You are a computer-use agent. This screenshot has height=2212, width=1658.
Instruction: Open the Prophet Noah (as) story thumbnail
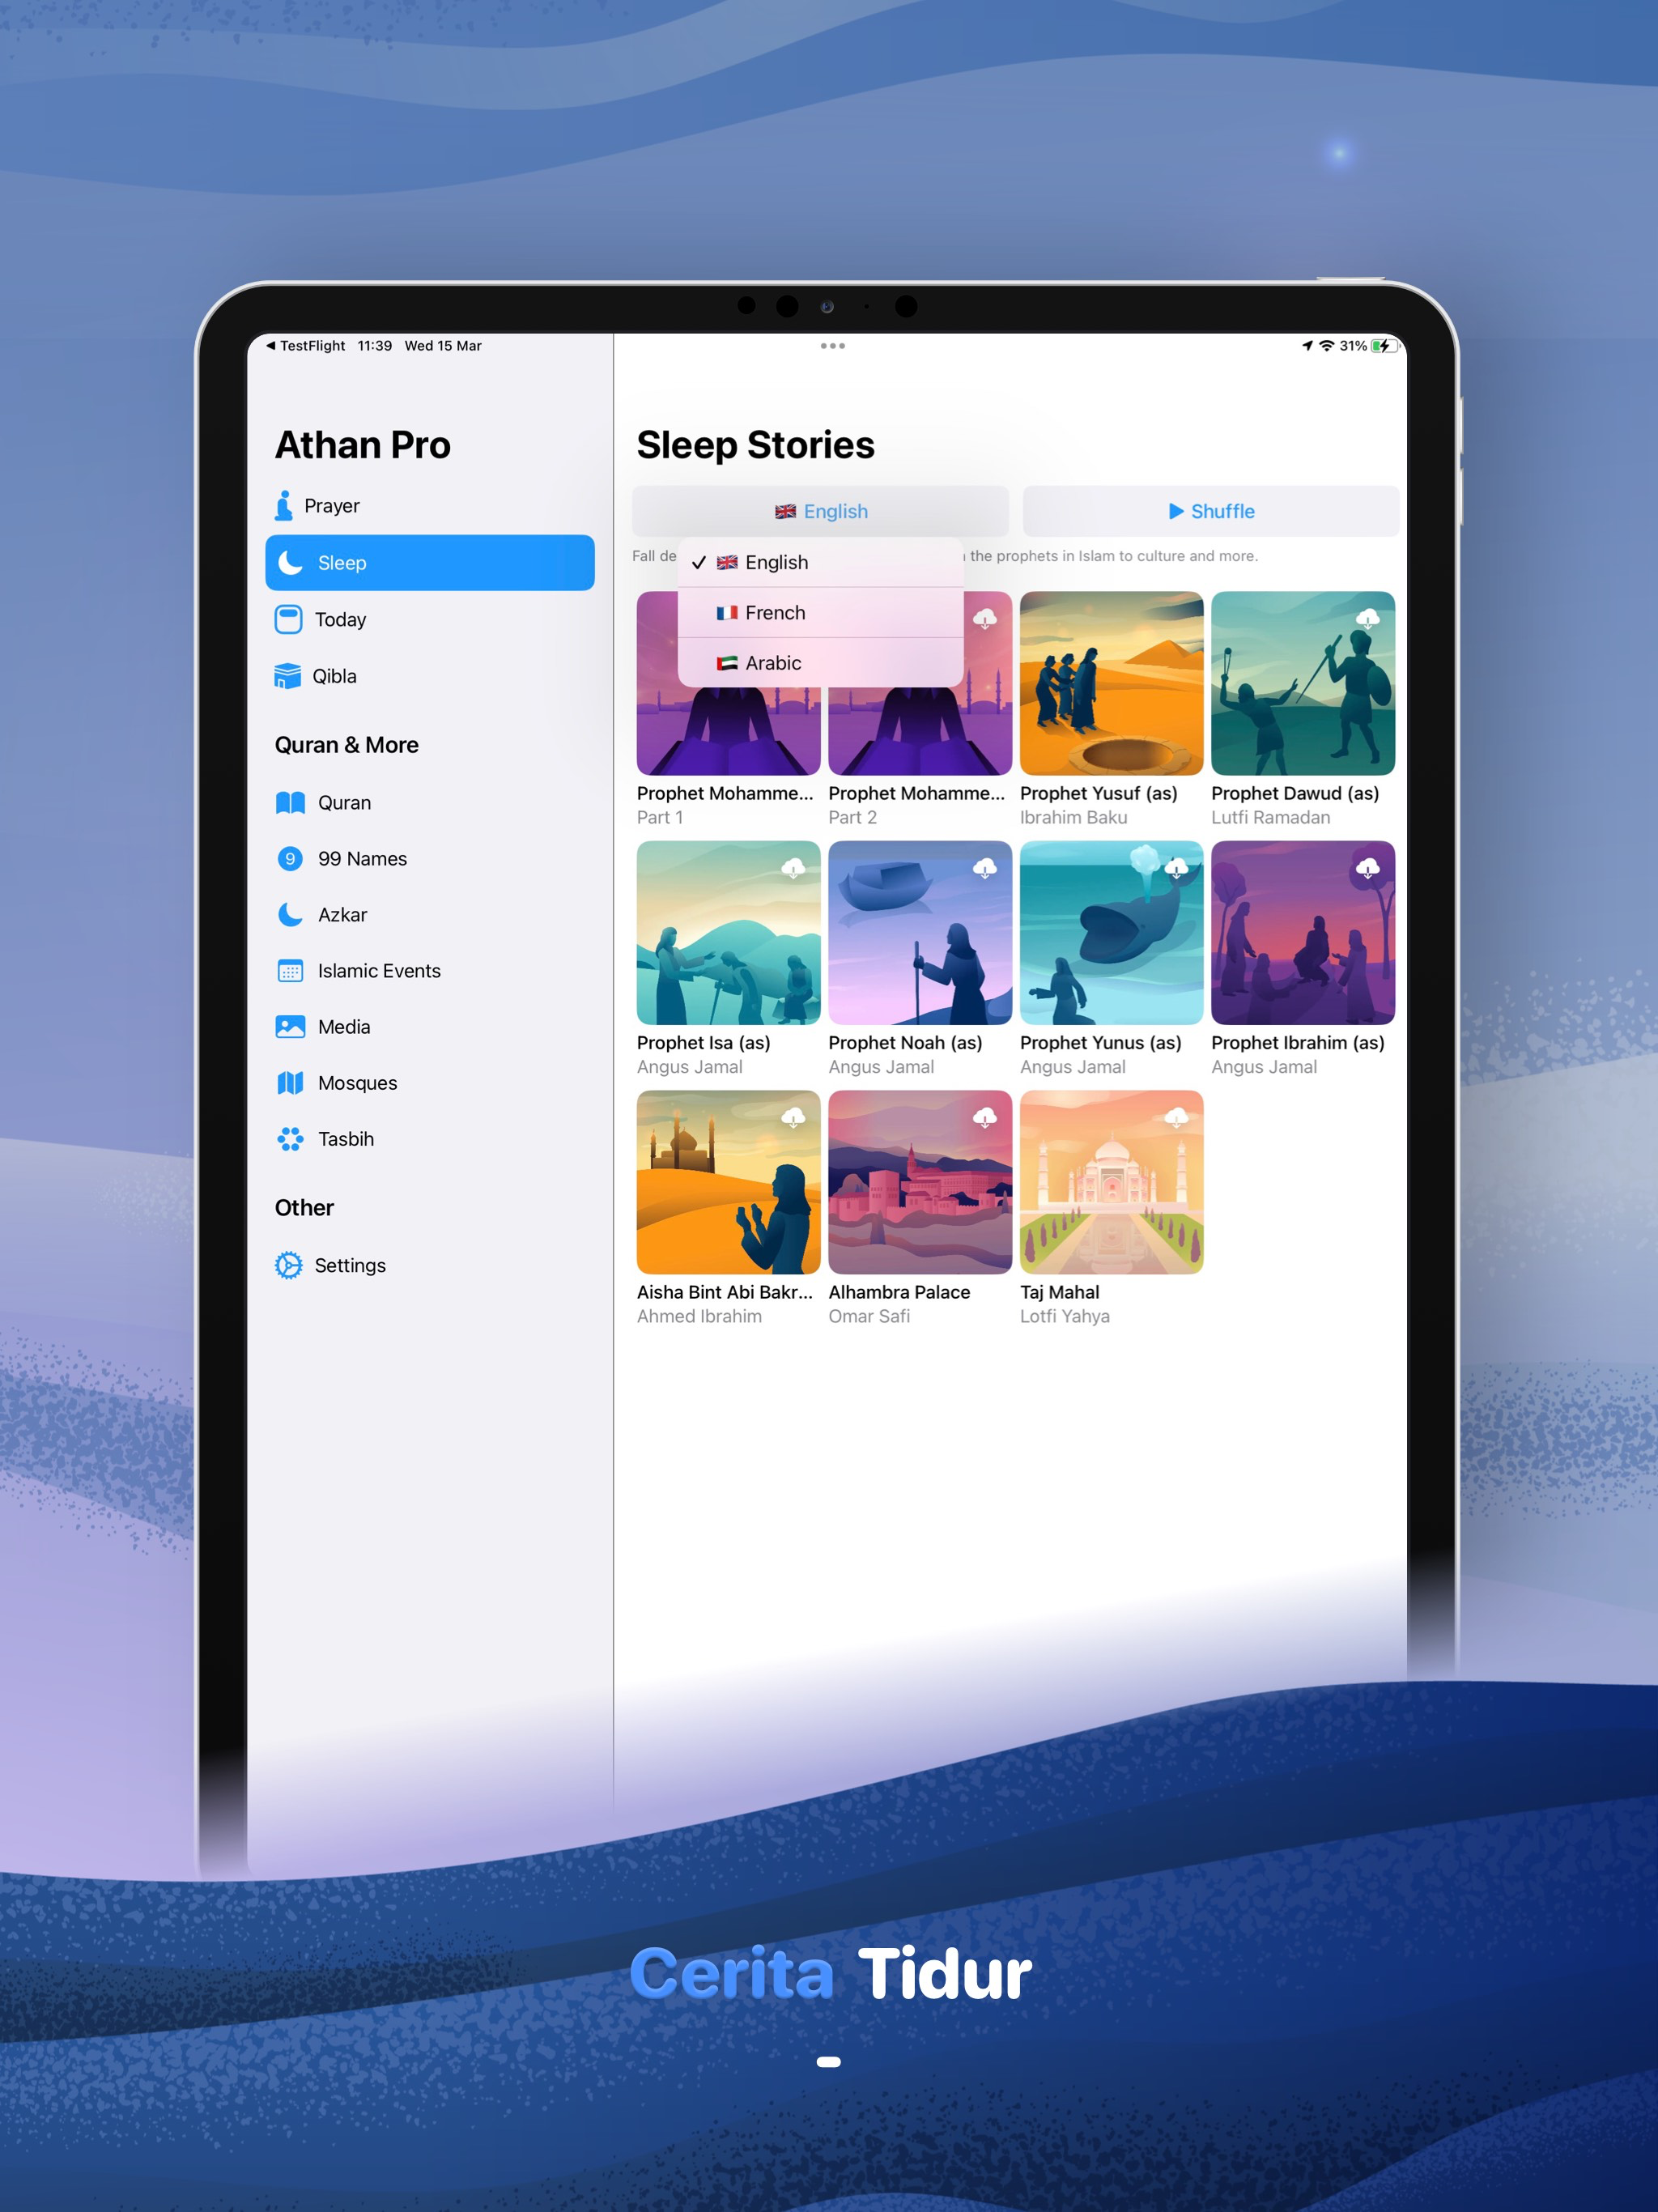pos(920,932)
